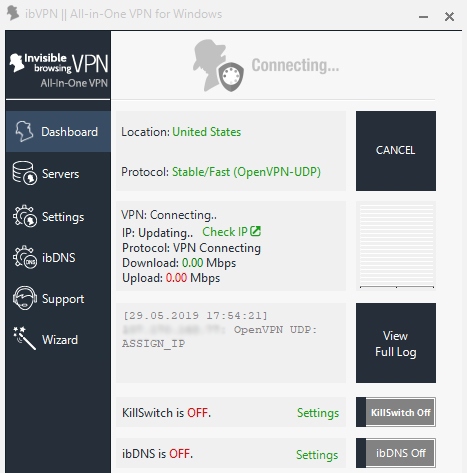This screenshot has height=473, width=467.
Task: Click the external link icon beside Check IP
Action: tap(255, 231)
